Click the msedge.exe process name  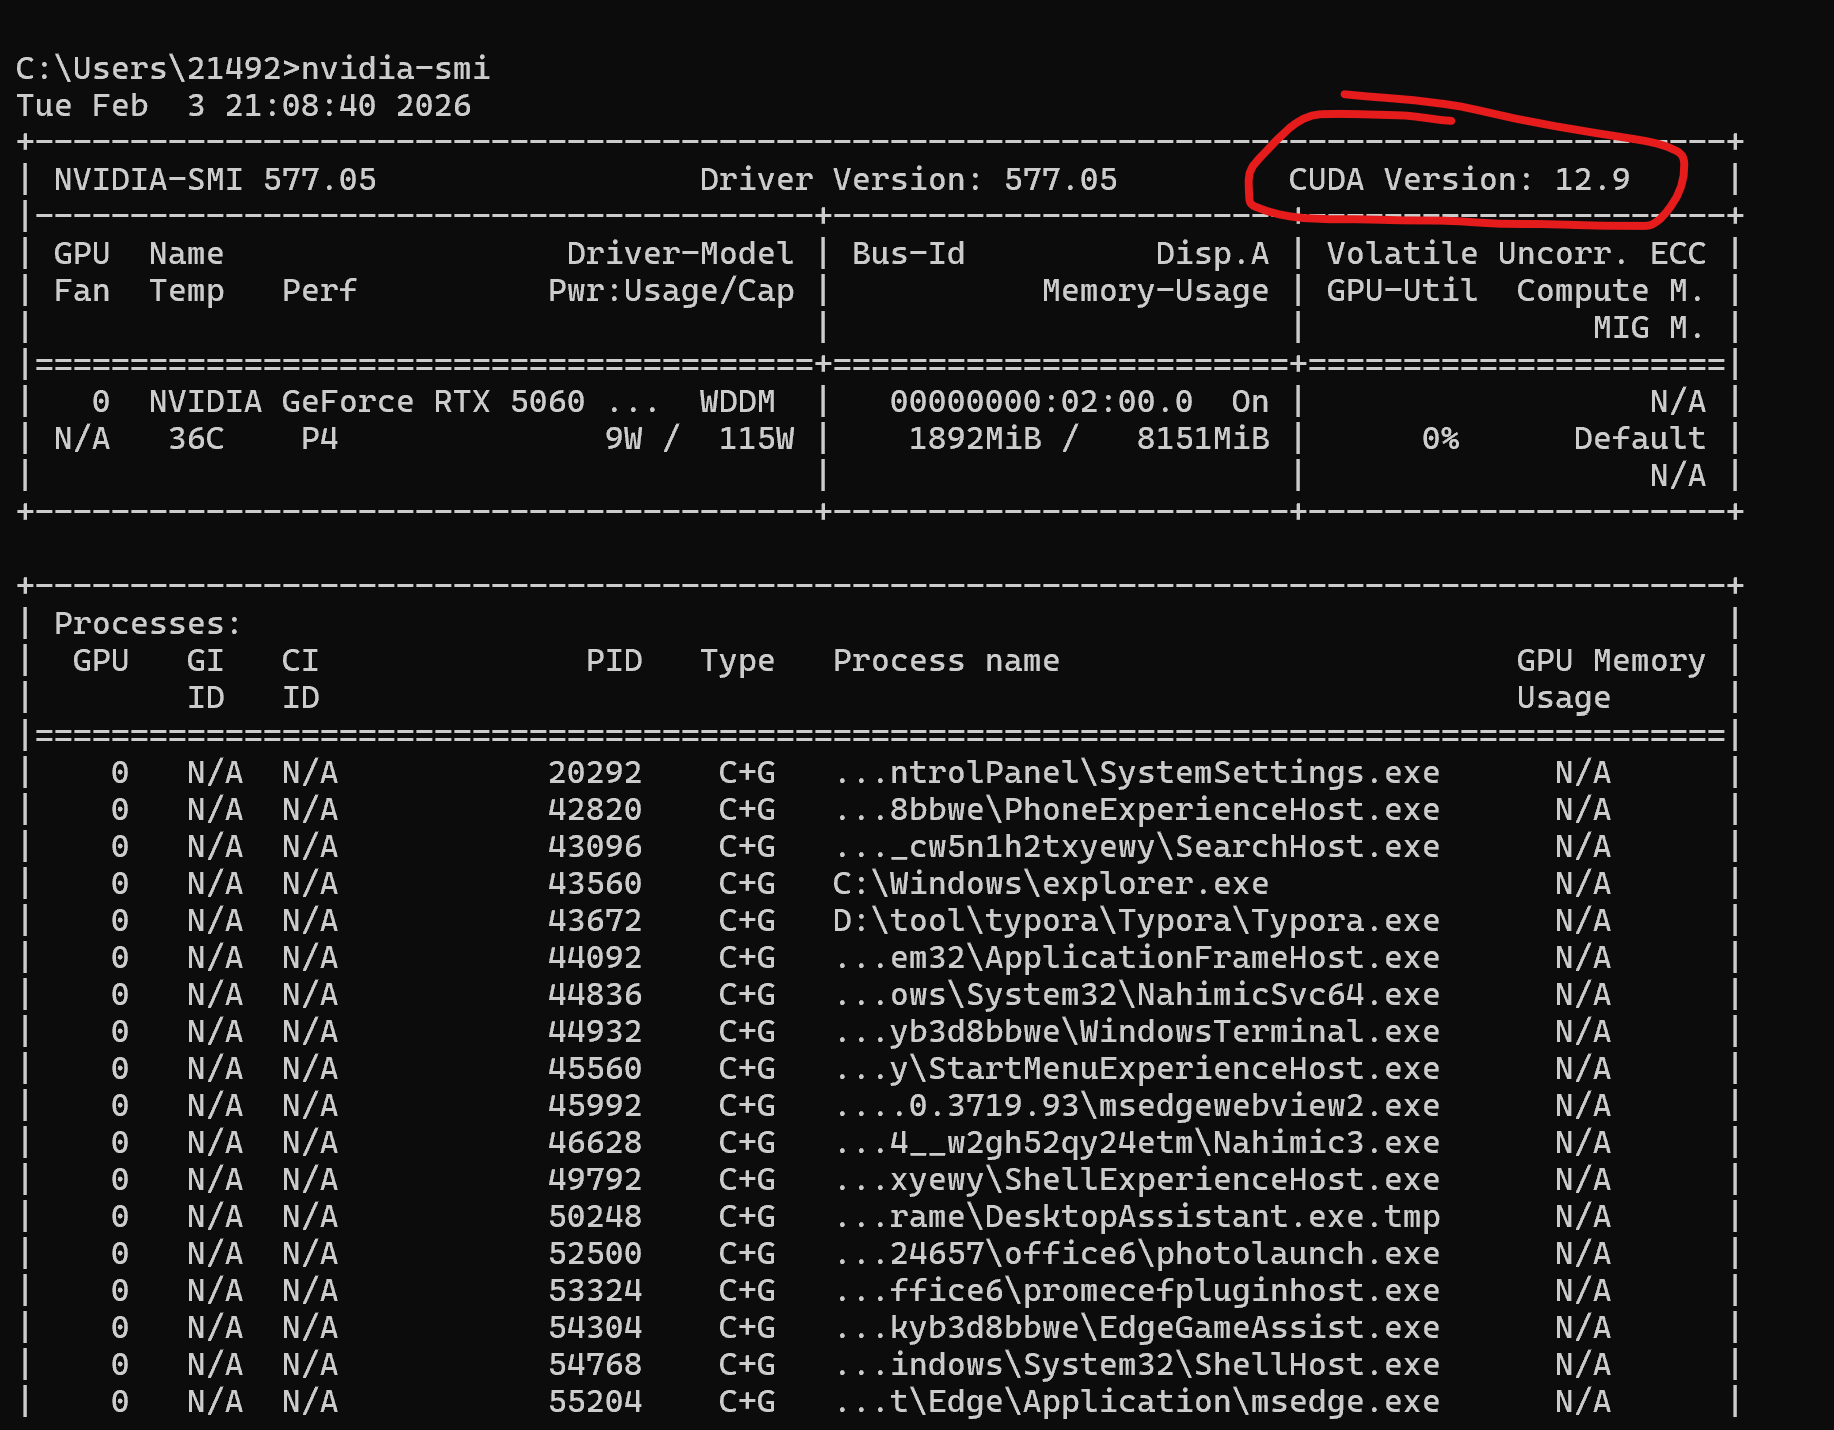(x=1137, y=1402)
